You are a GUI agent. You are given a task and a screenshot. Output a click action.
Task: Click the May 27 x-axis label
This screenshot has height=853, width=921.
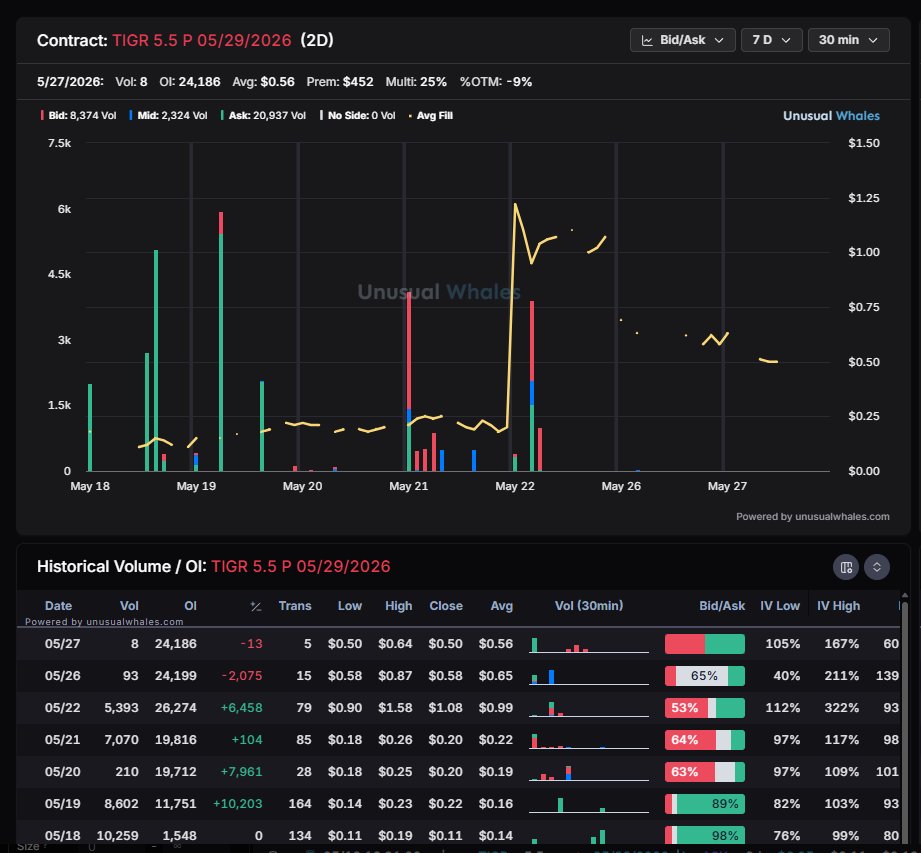(x=727, y=486)
